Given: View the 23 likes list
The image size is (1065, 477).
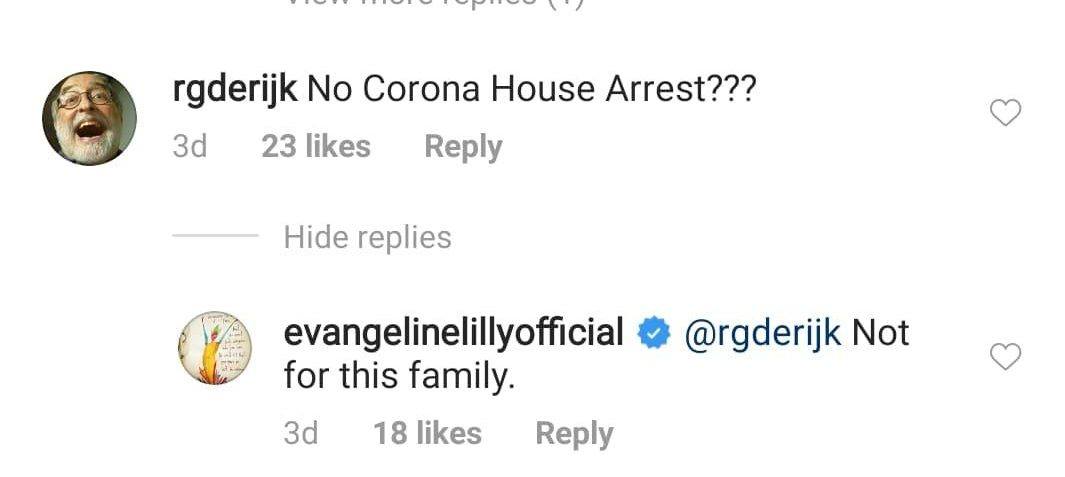Looking at the screenshot, I should tap(315, 147).
